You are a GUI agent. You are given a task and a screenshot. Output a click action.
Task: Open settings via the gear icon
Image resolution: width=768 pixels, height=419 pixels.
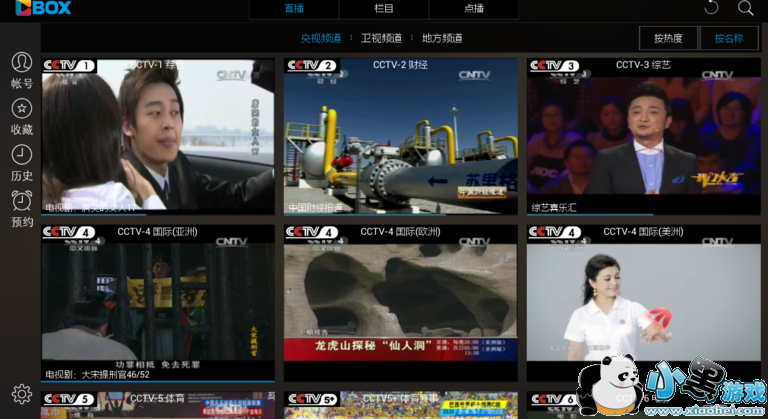(22, 394)
